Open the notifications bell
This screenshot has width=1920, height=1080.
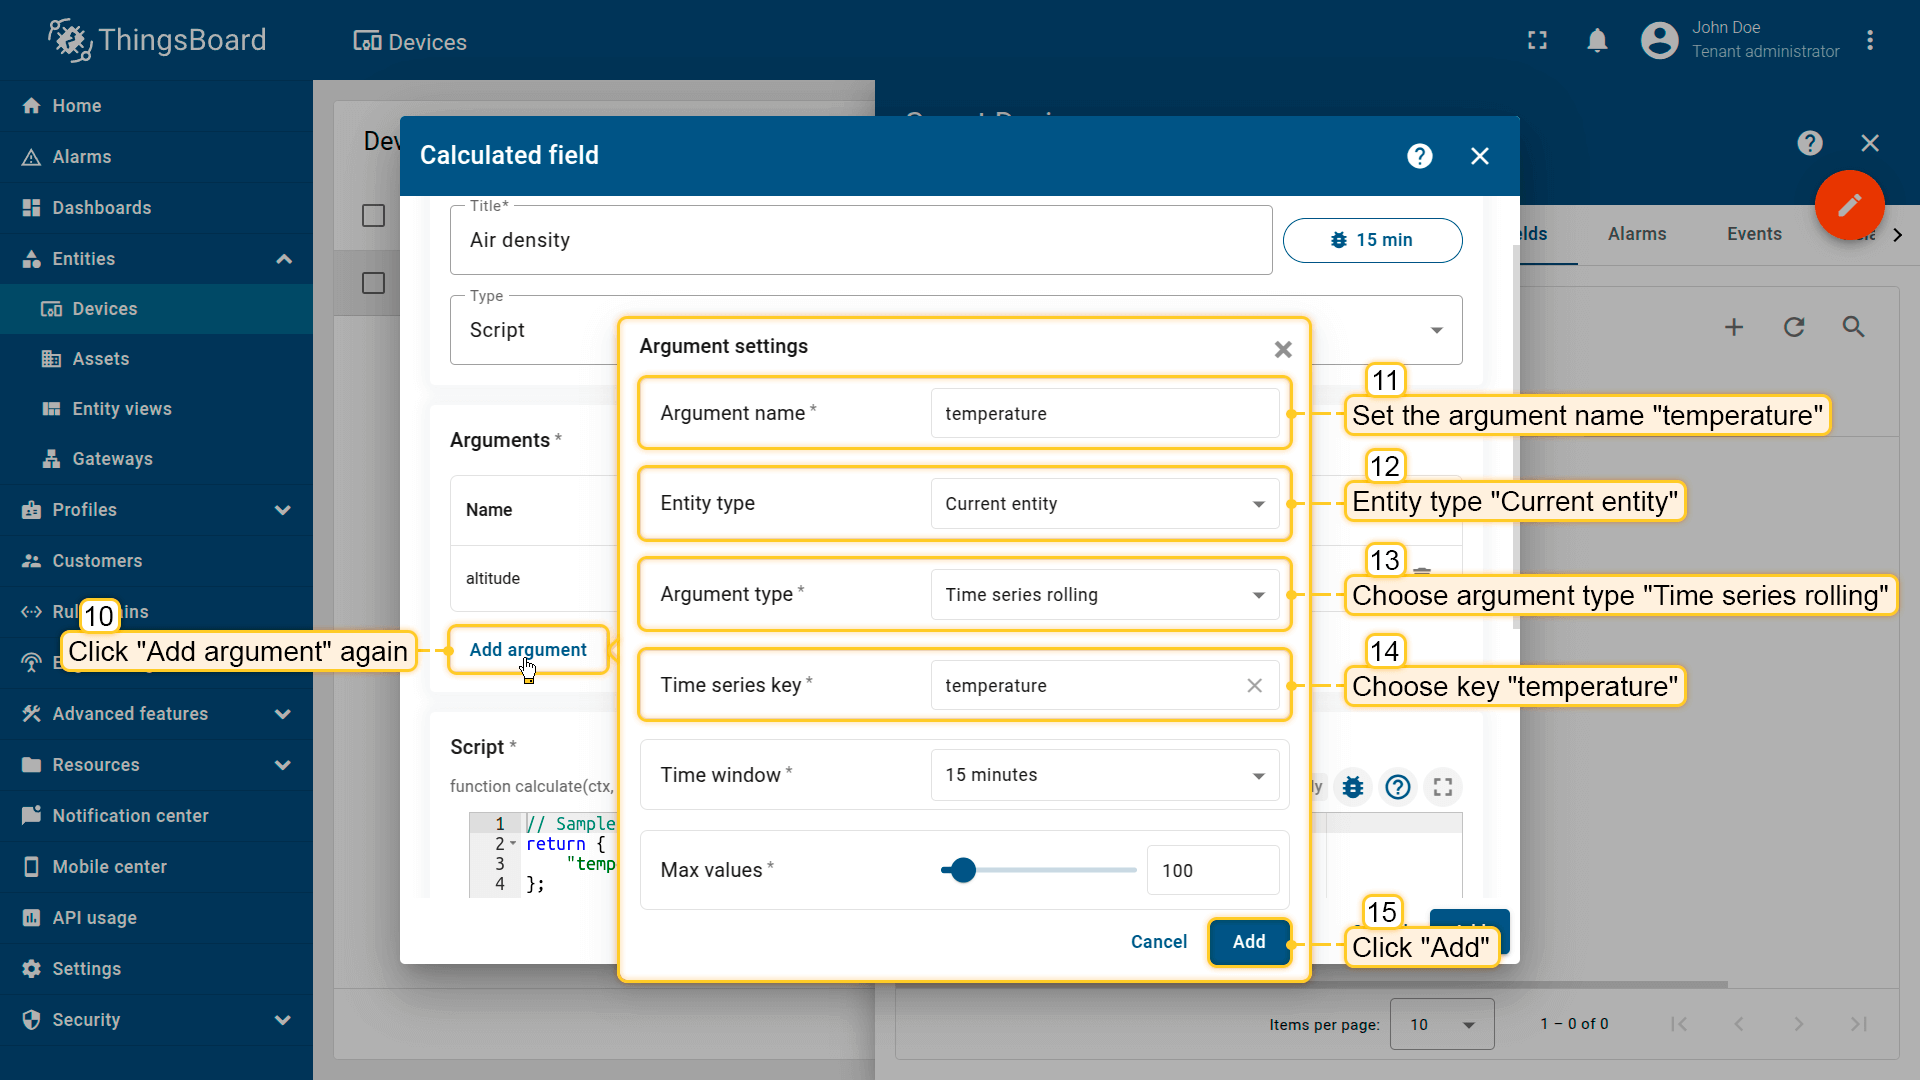tap(1597, 41)
